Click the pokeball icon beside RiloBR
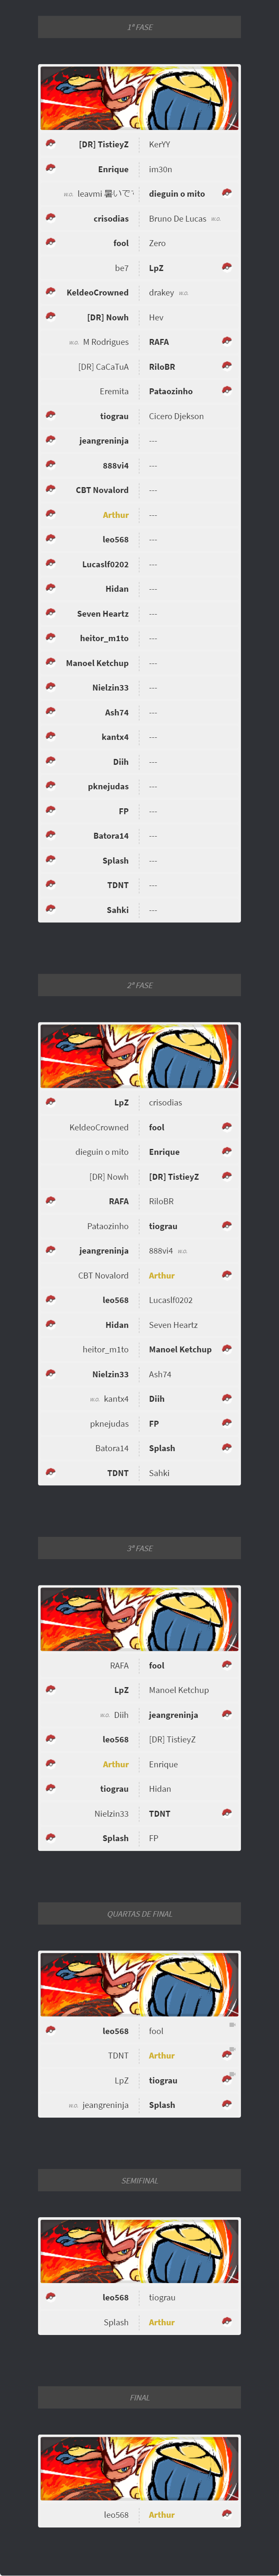The image size is (279, 2576). click(227, 366)
